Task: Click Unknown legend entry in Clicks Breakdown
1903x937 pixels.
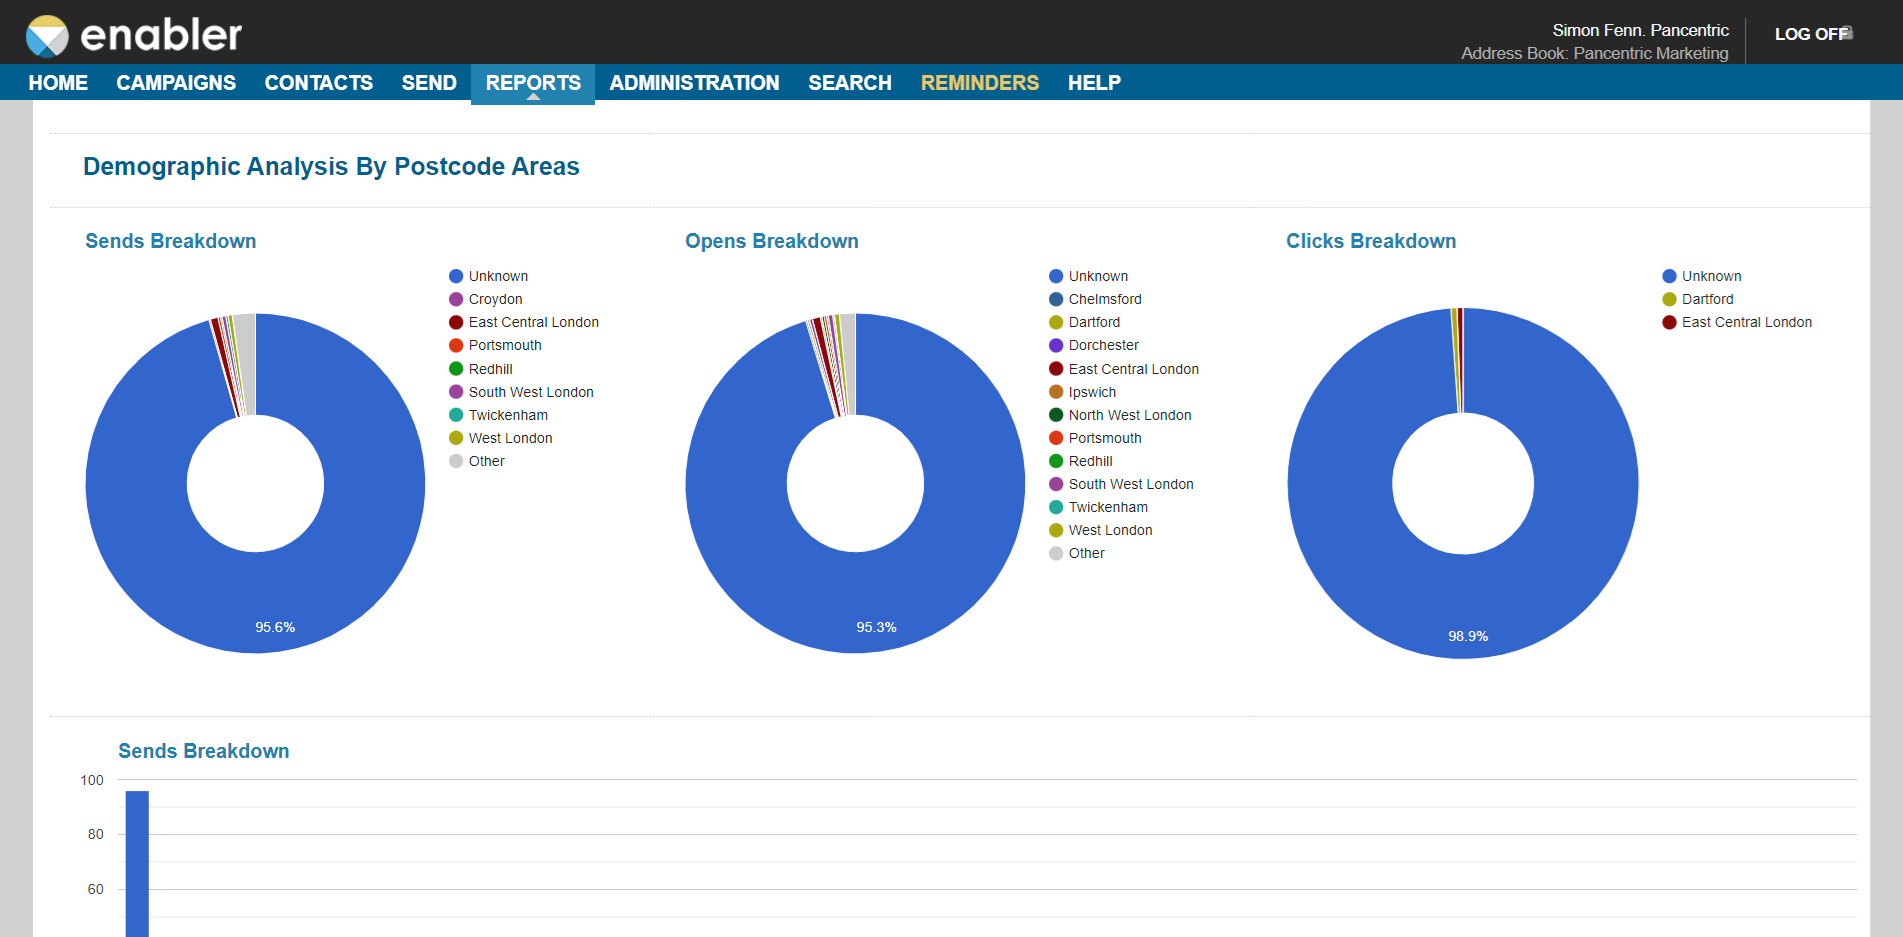Action: 1702,276
